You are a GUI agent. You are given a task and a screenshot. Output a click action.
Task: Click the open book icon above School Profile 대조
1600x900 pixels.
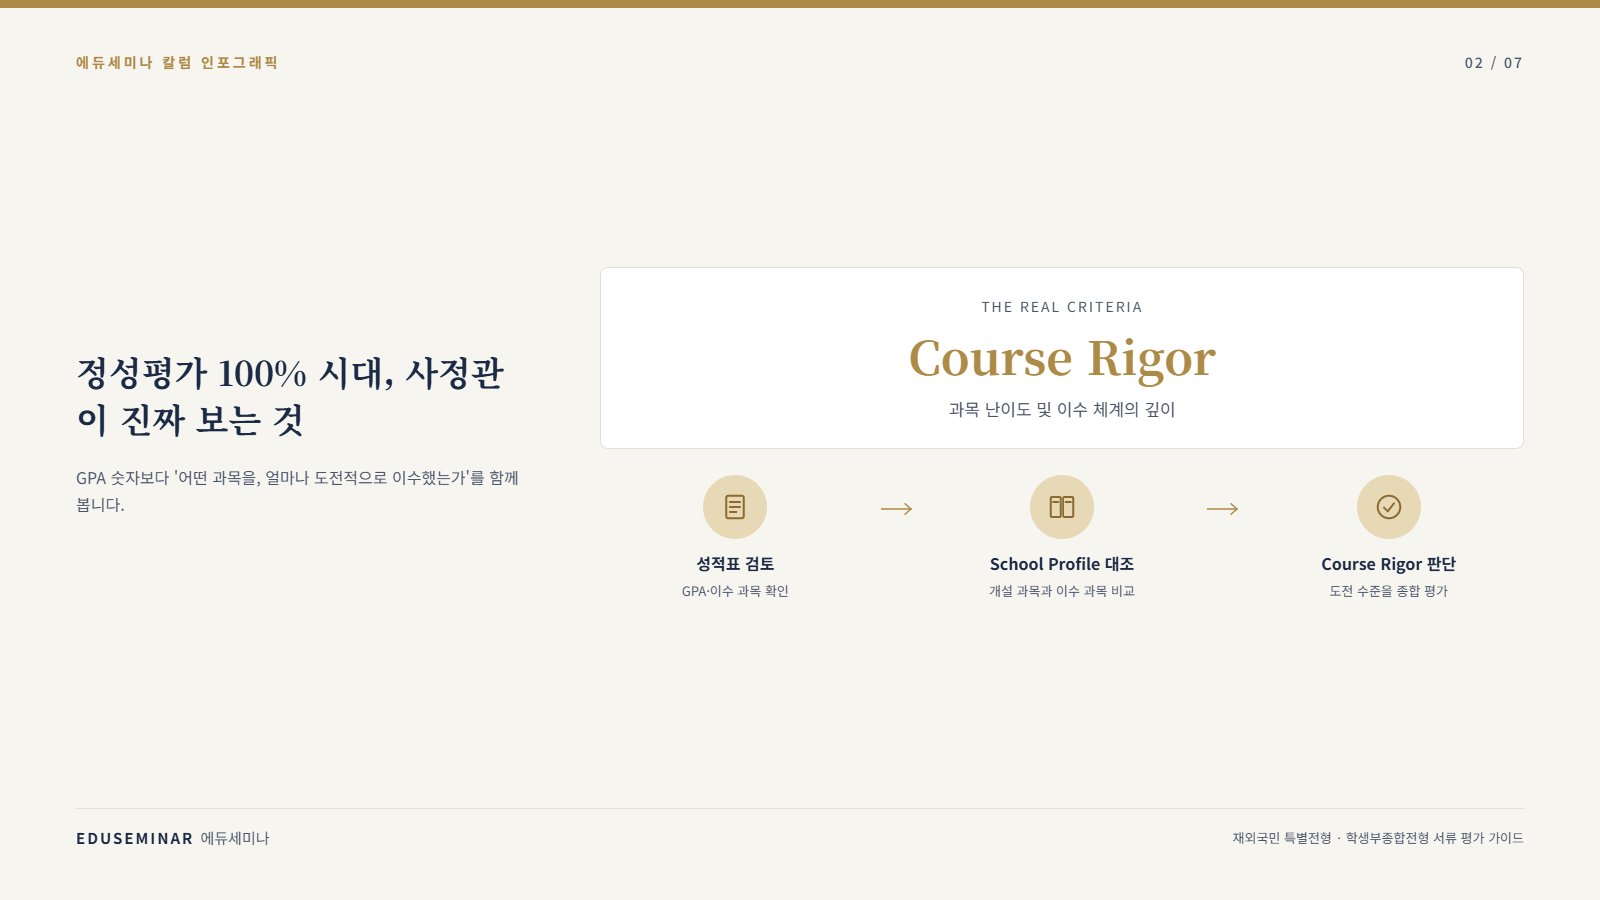[x=1062, y=507]
